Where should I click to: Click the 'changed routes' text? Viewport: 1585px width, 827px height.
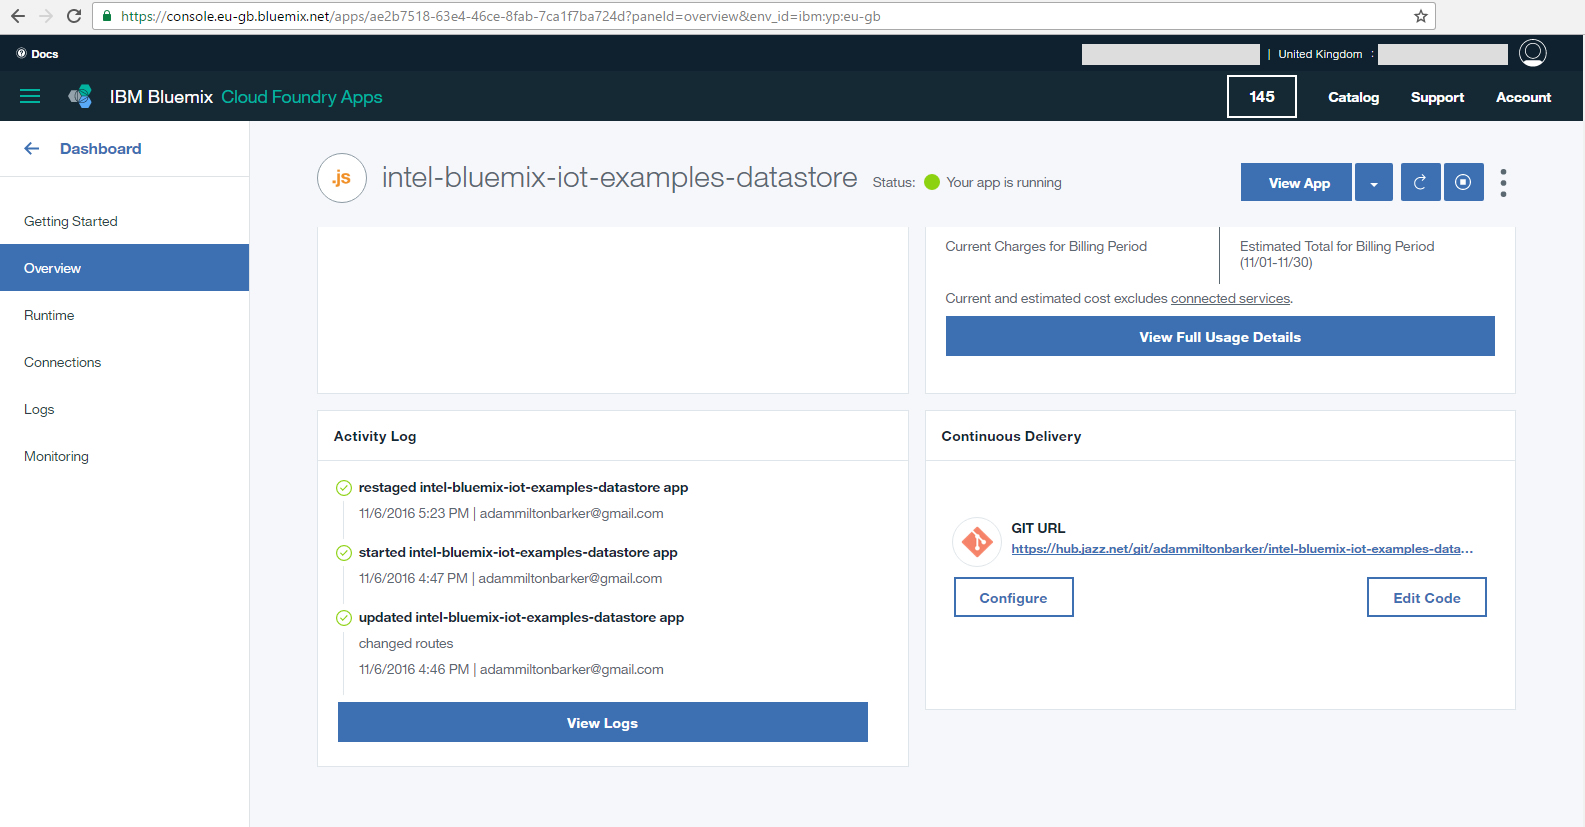point(406,643)
